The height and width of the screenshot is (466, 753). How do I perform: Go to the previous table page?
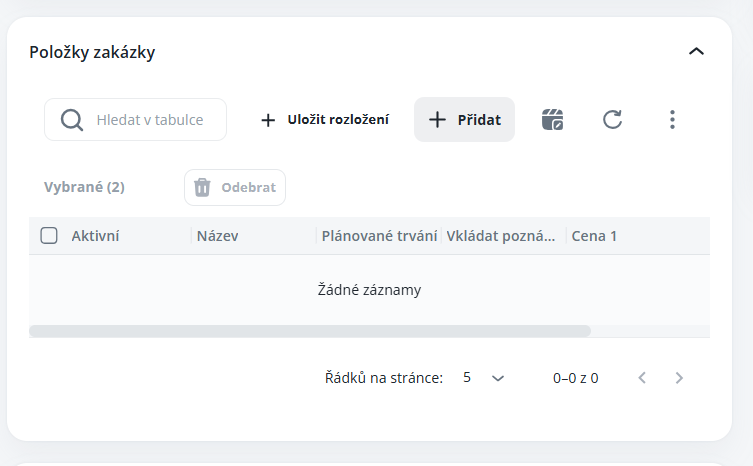click(x=642, y=378)
